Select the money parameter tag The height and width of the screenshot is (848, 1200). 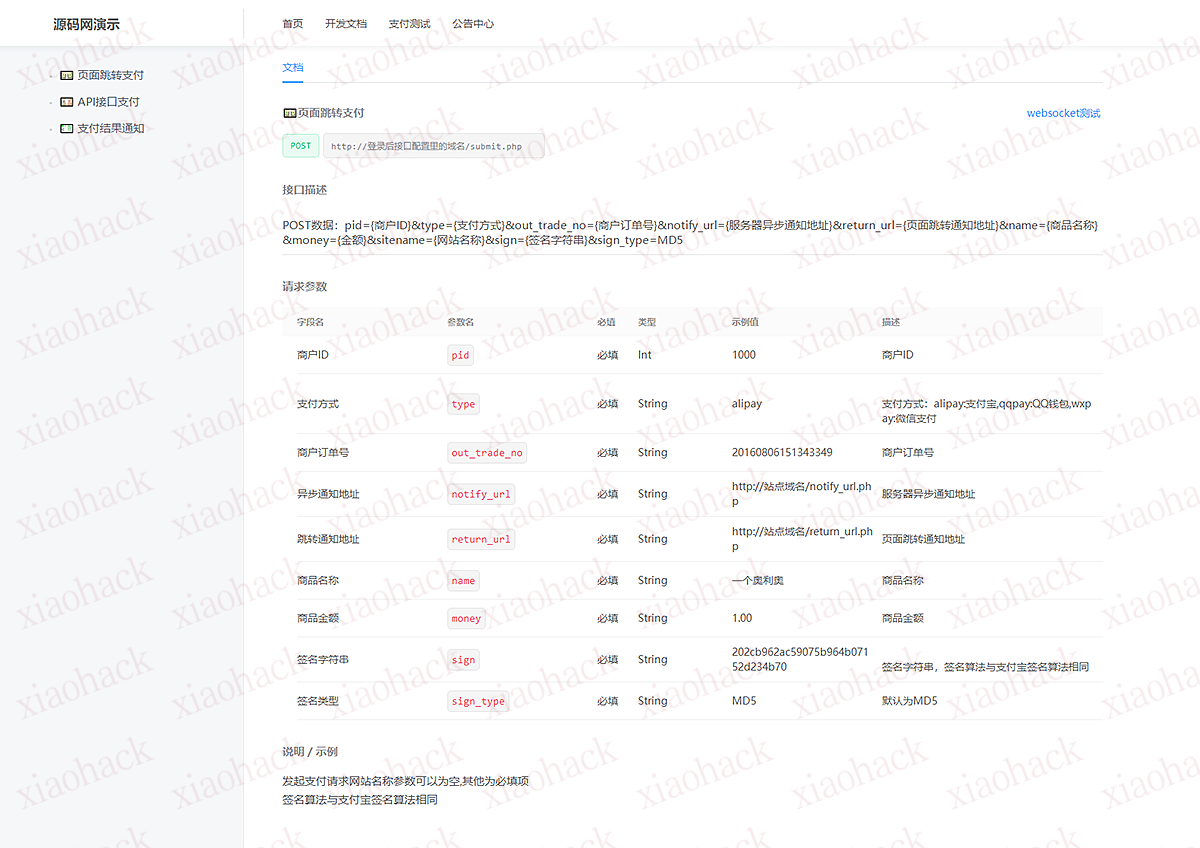coord(466,618)
